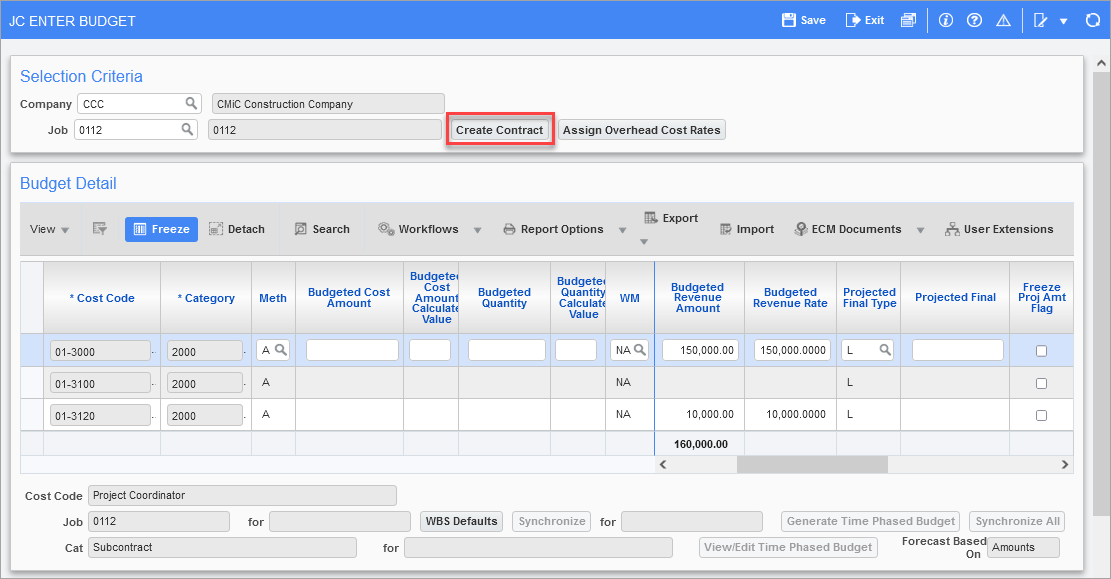Open Job lookup magnifier icon

[187, 130]
